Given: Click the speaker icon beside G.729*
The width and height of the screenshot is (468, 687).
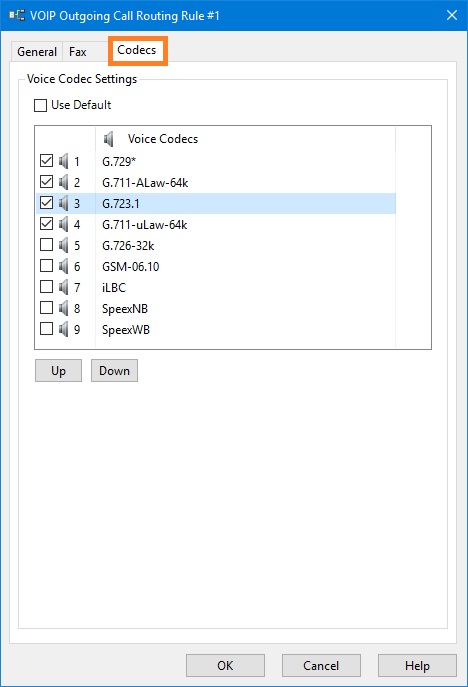Looking at the screenshot, I should click(x=64, y=161).
